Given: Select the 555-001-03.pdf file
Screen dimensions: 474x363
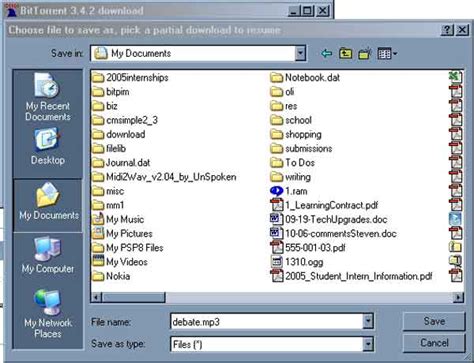Looking at the screenshot, I should (308, 248).
